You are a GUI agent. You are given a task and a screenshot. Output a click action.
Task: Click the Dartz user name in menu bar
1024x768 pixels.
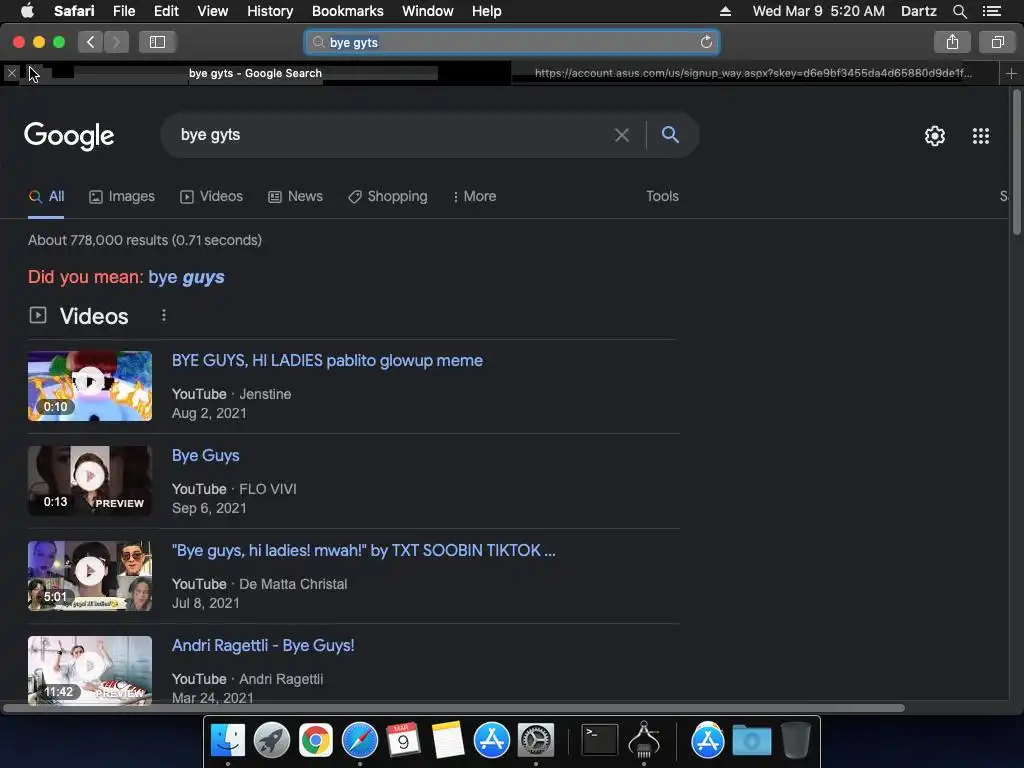click(918, 11)
